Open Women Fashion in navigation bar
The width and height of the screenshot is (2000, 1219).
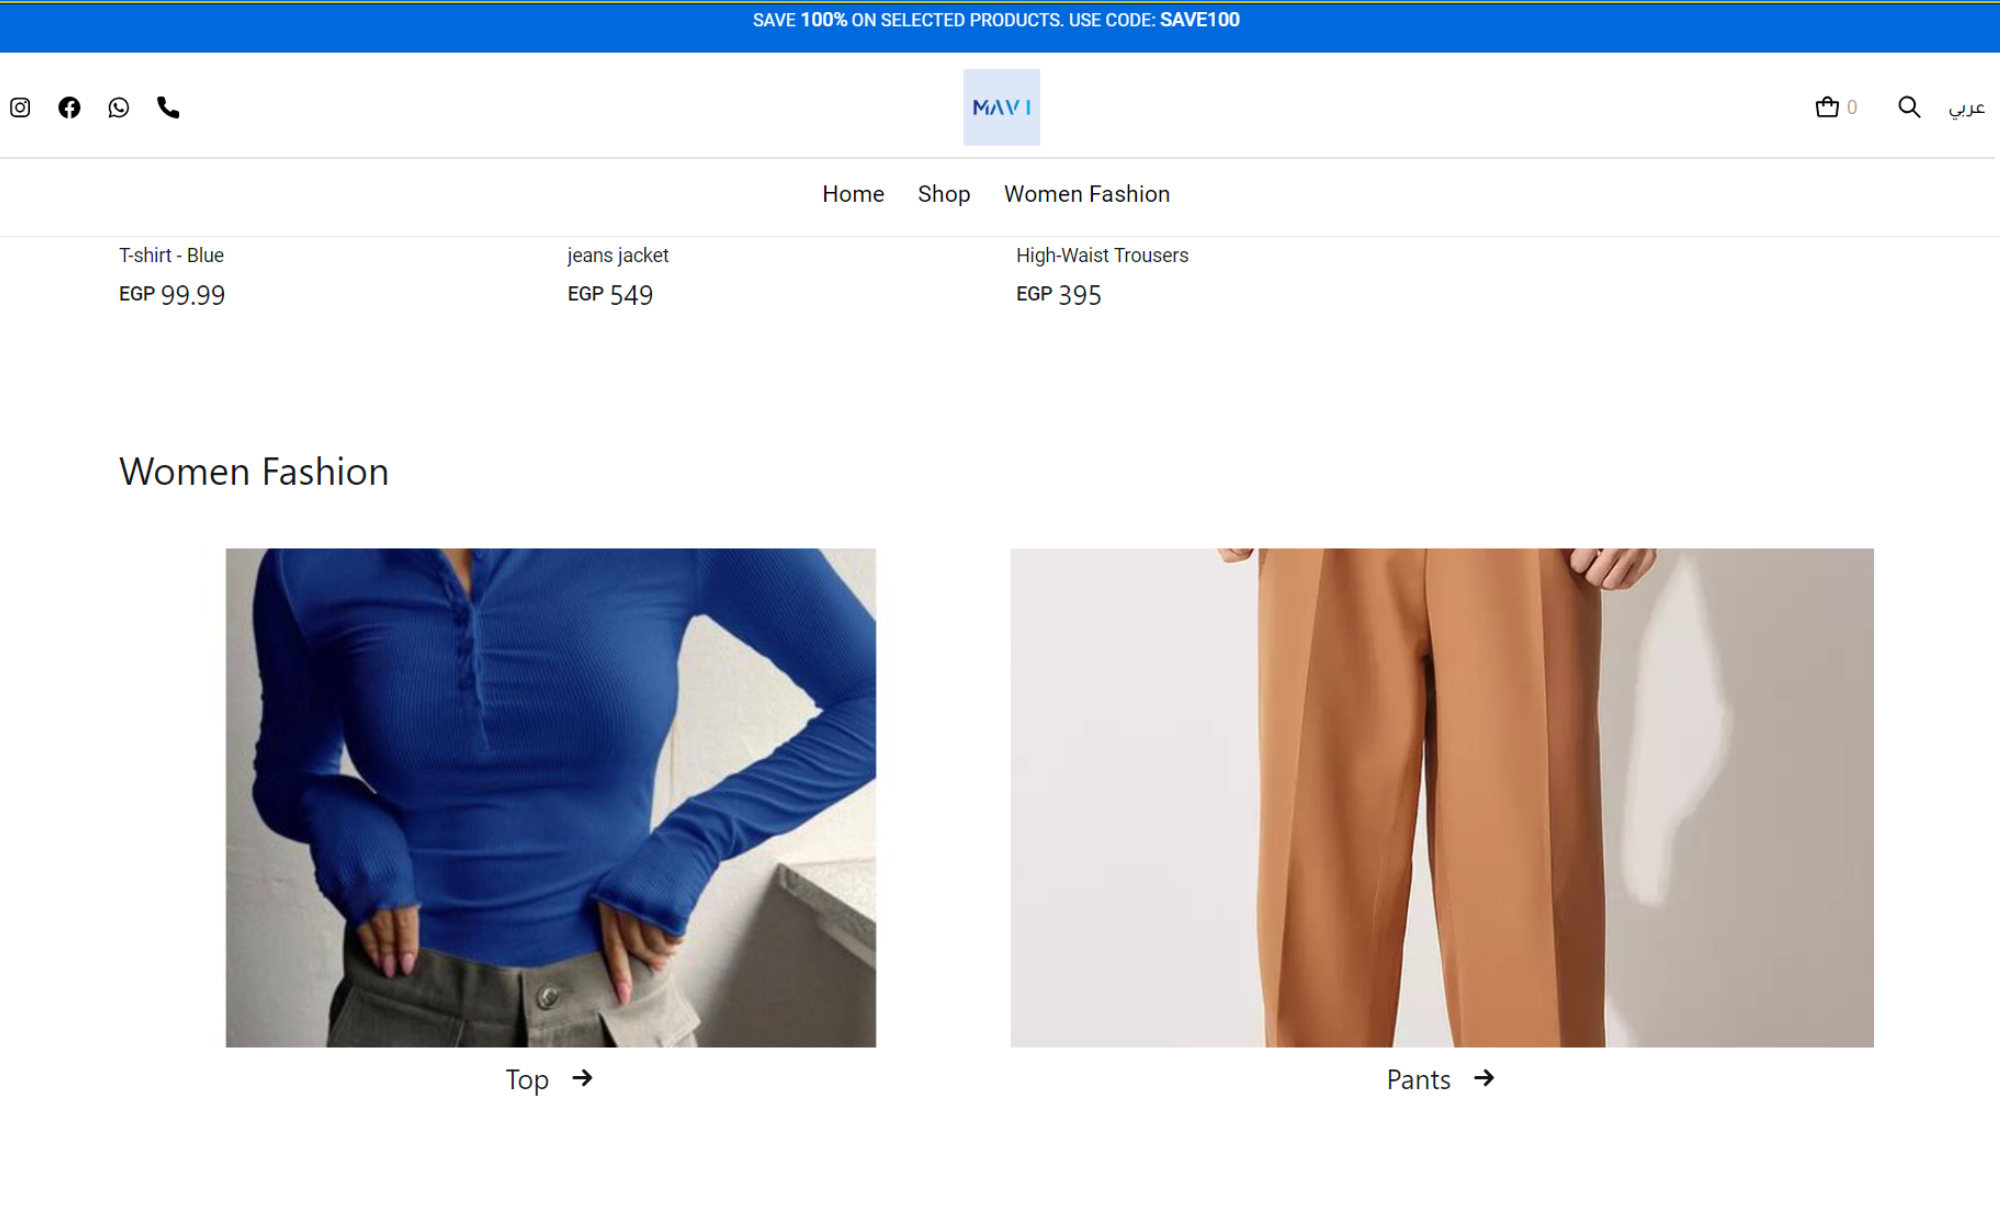coord(1086,194)
